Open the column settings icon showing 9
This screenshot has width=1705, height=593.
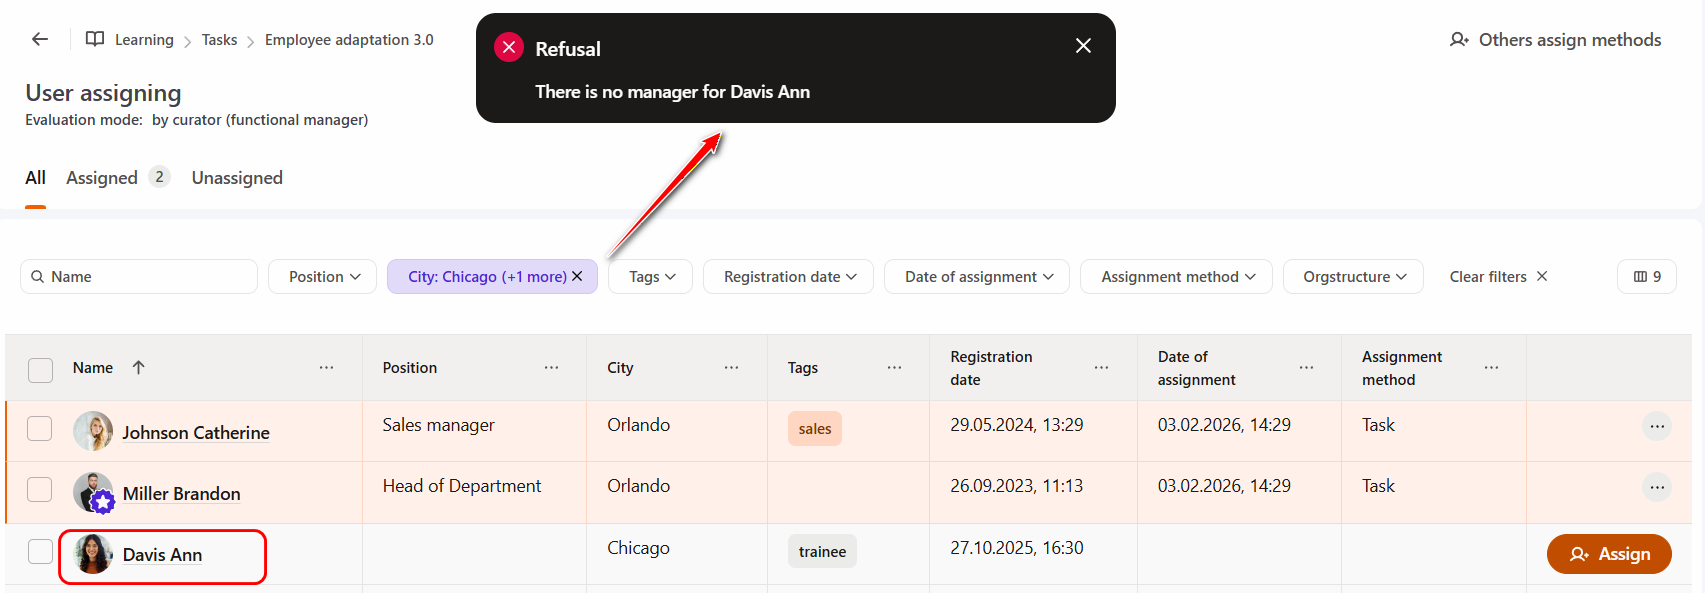[x=1646, y=277]
